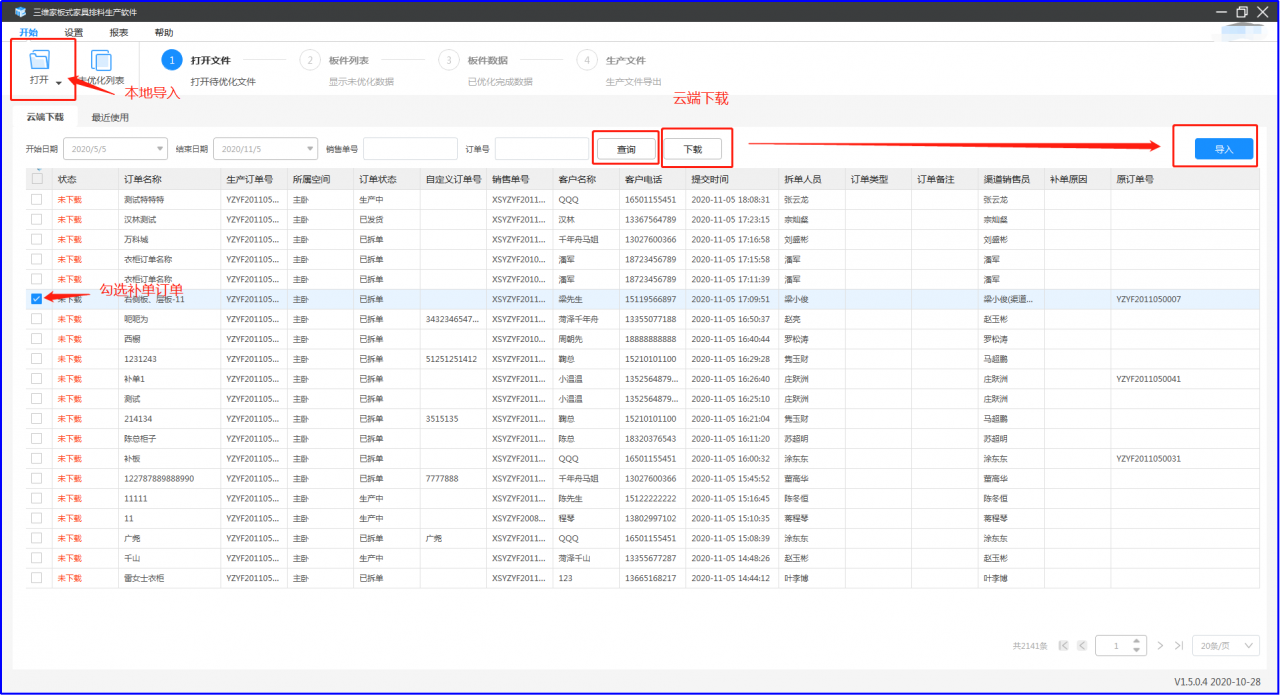Viewport: 1280px width, 696px height.
Task: Click the 下载 button
Action: click(x=693, y=149)
